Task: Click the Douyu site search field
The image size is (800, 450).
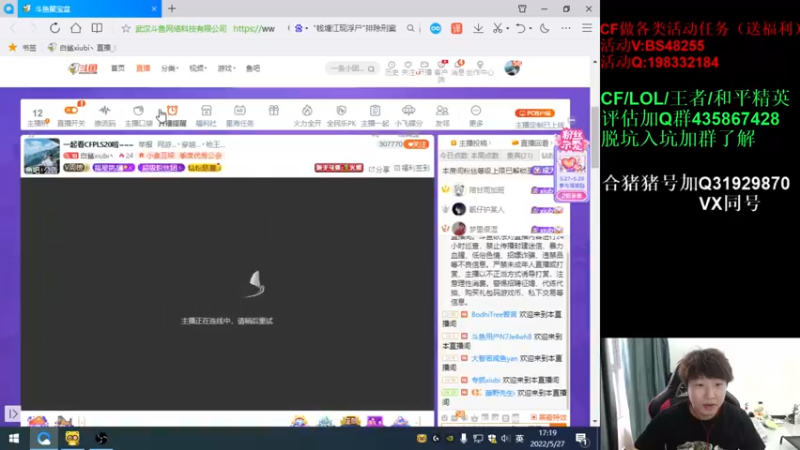Action: click(x=352, y=68)
